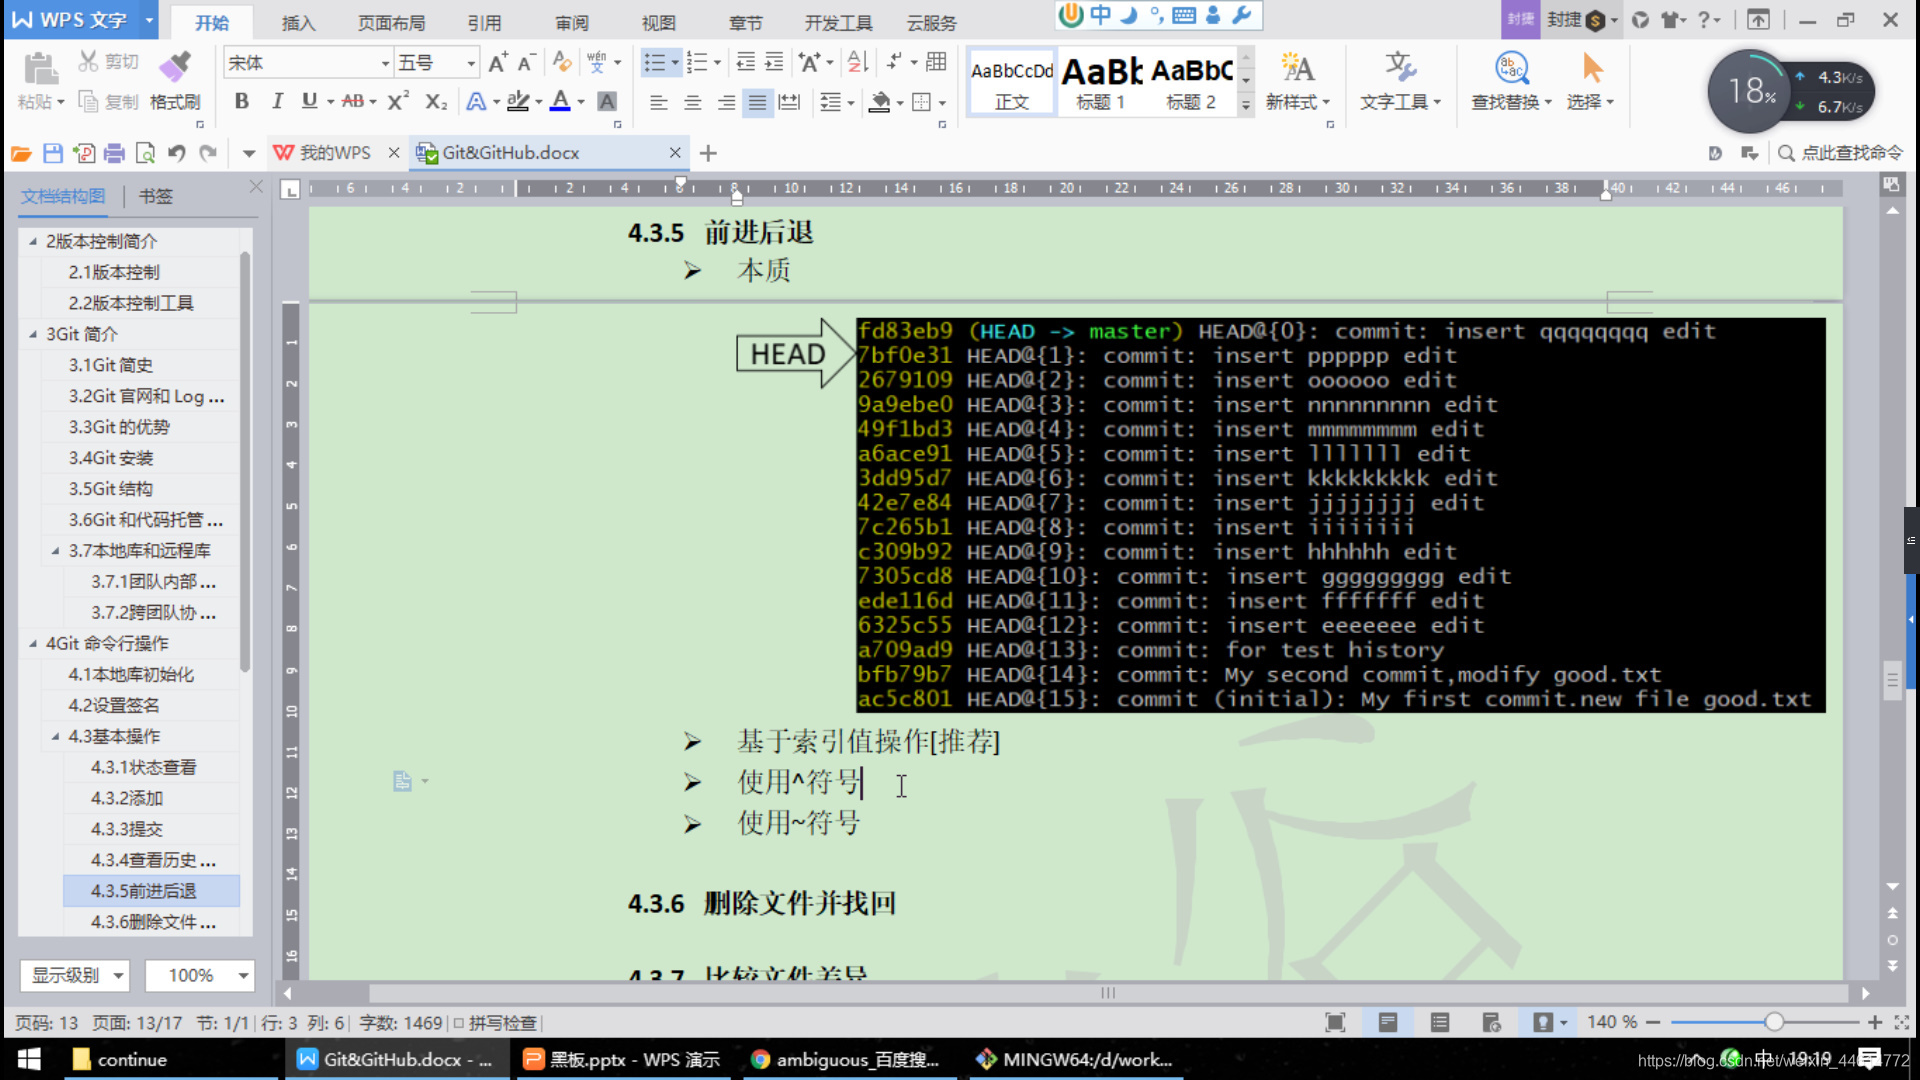
Task: Align paragraph to the left
Action: pos(658,102)
